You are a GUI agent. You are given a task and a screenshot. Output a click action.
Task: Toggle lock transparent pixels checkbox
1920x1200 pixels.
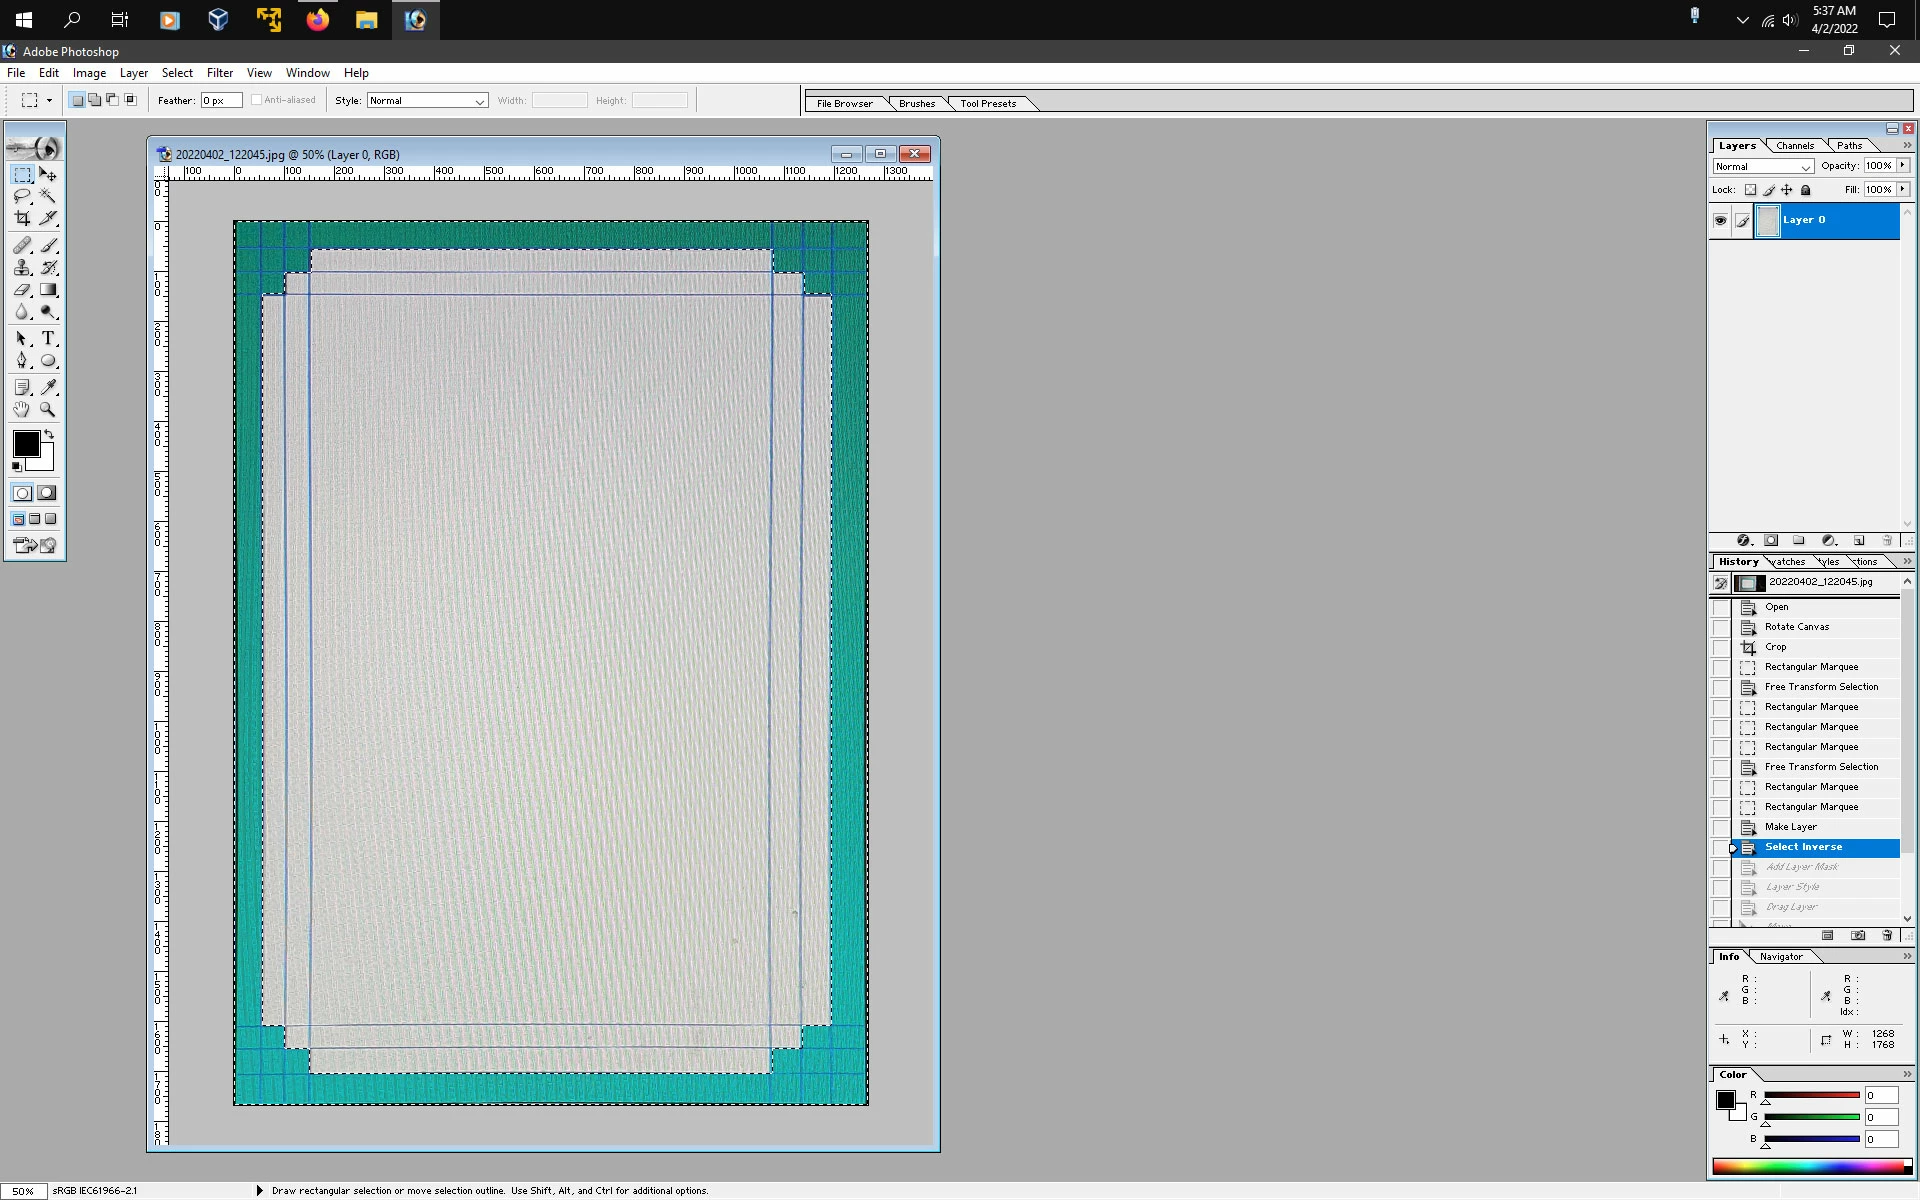coord(1750,190)
